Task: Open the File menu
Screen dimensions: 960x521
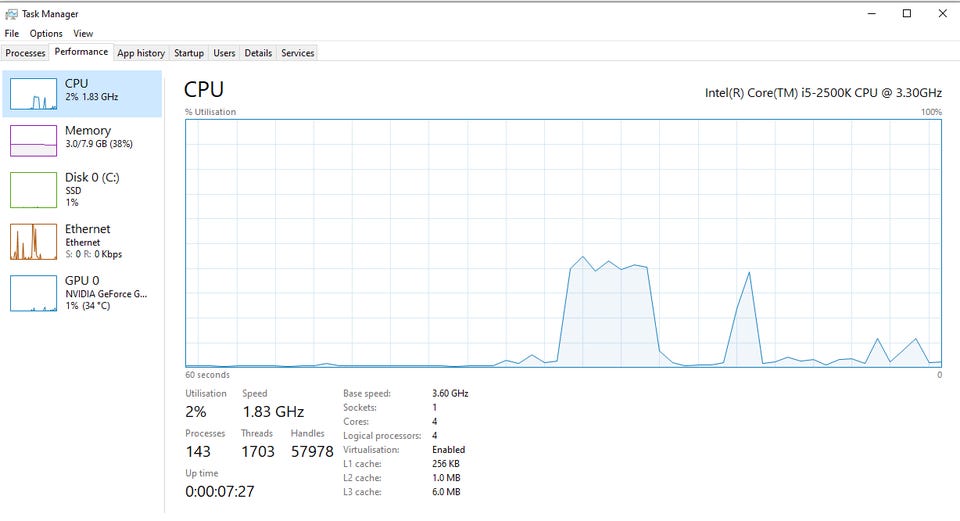Action: [x=12, y=33]
